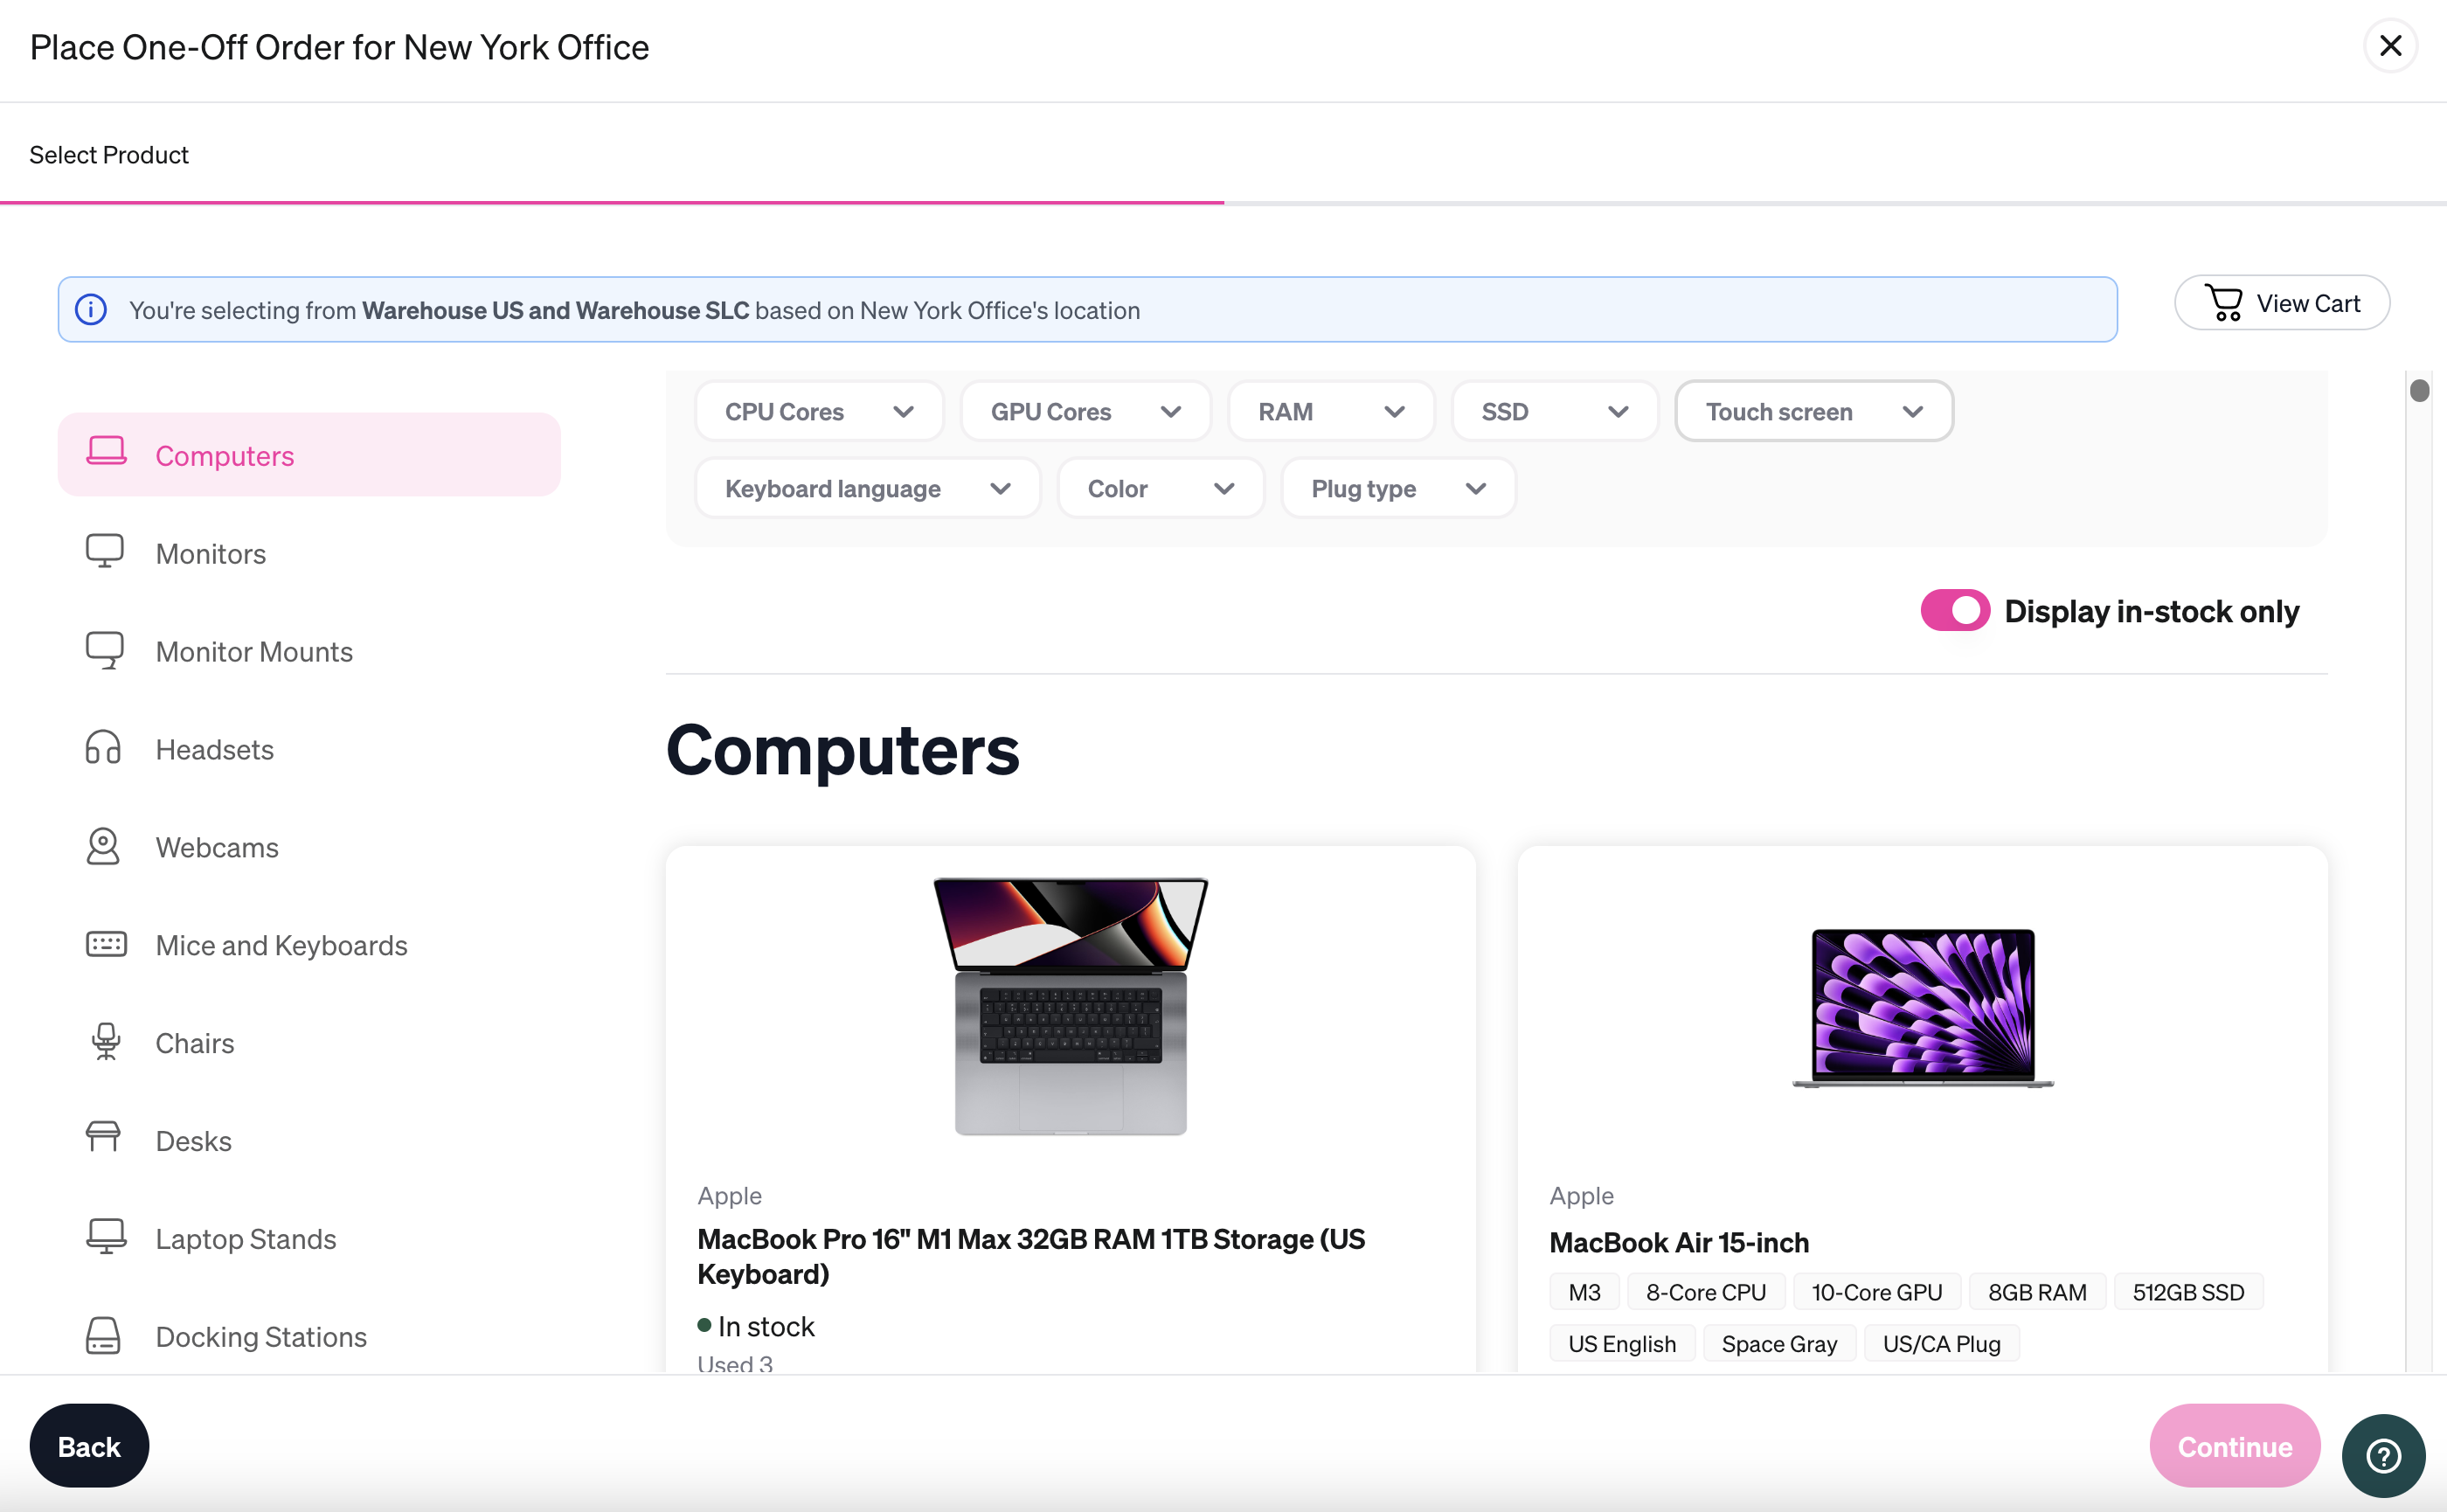
Task: Open the Plug type filter dropdown
Action: click(1398, 488)
